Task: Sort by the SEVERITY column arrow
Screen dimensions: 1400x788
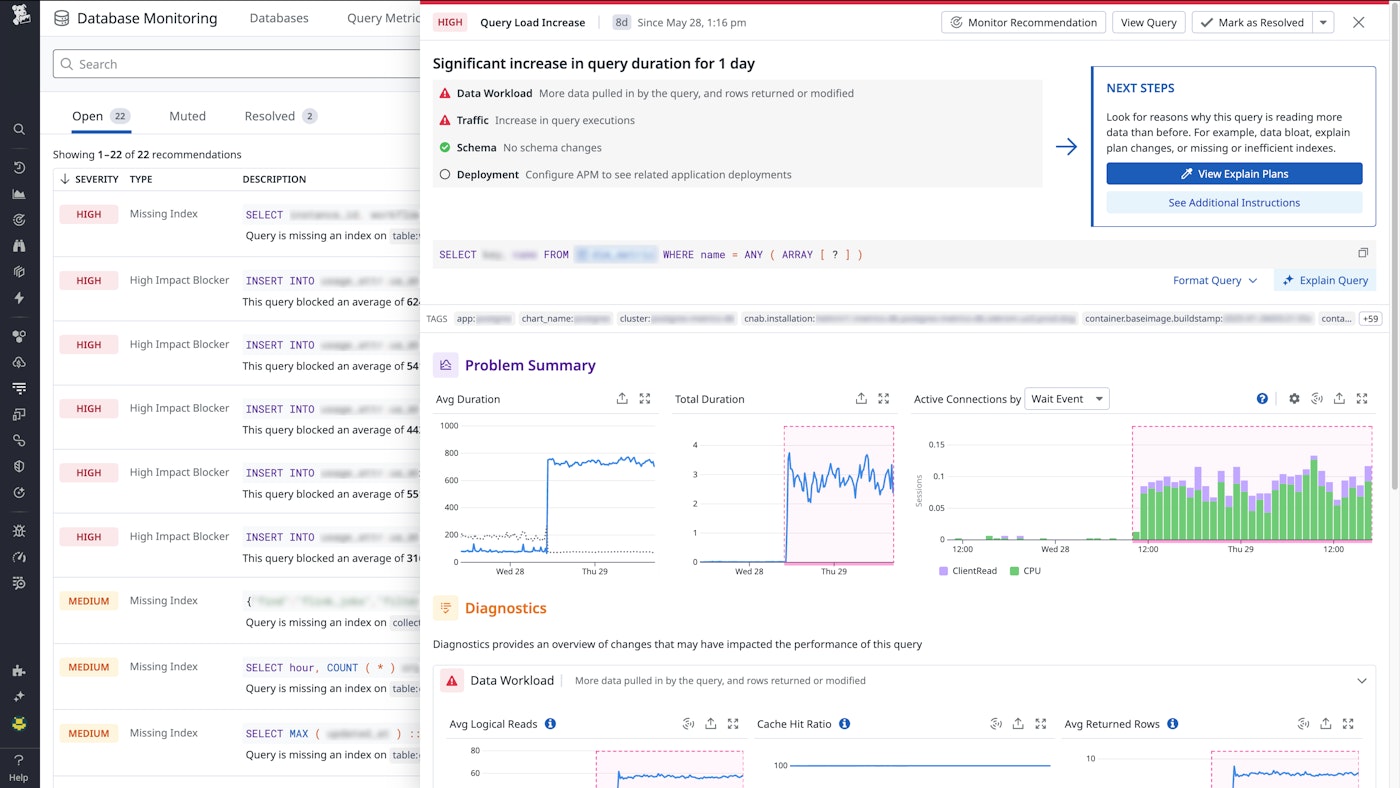Action: point(65,179)
